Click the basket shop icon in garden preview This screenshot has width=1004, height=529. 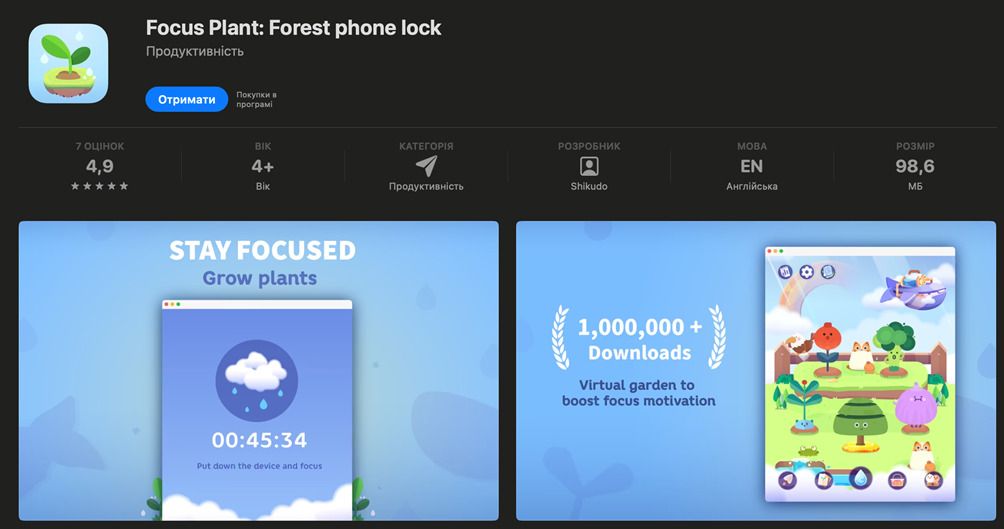pos(897,480)
